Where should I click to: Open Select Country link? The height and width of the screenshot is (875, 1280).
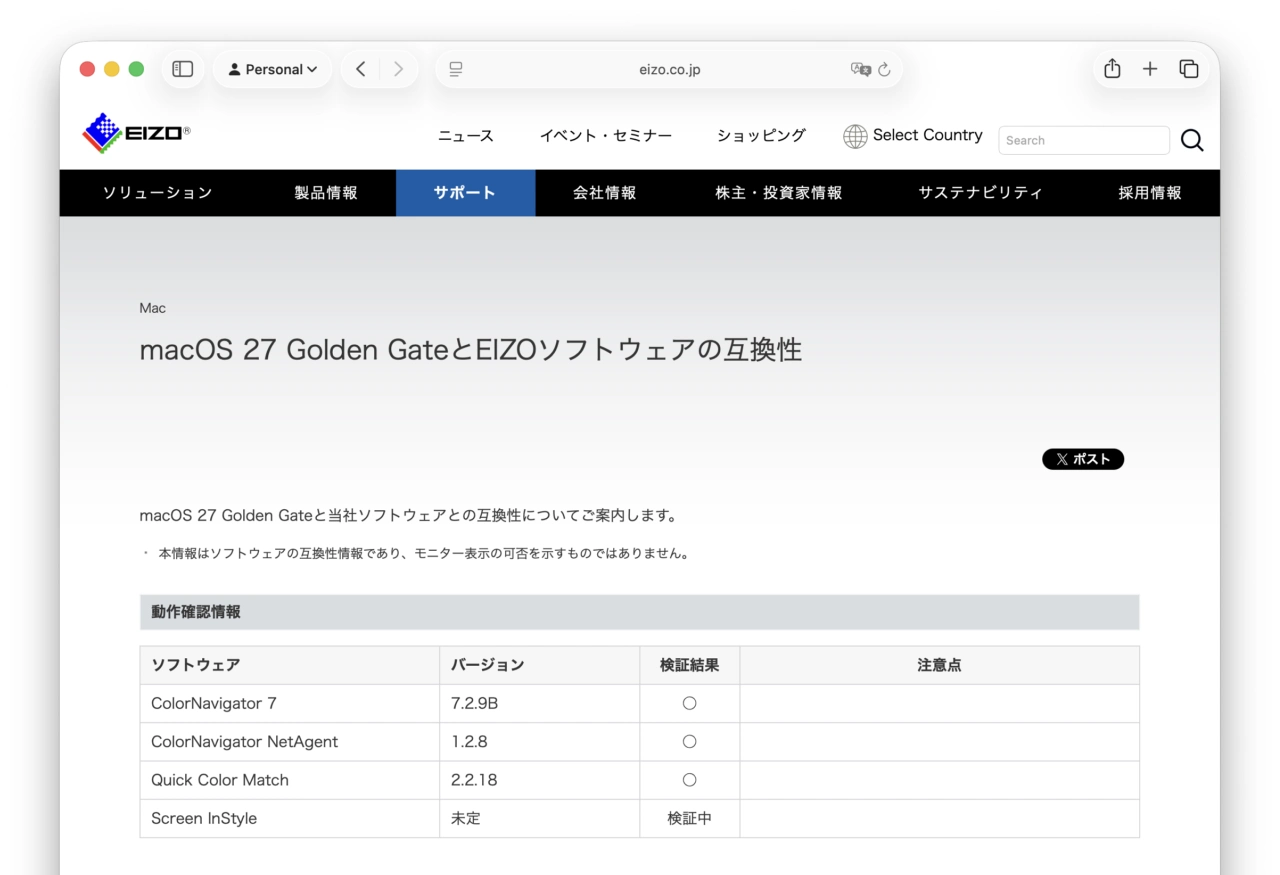927,135
